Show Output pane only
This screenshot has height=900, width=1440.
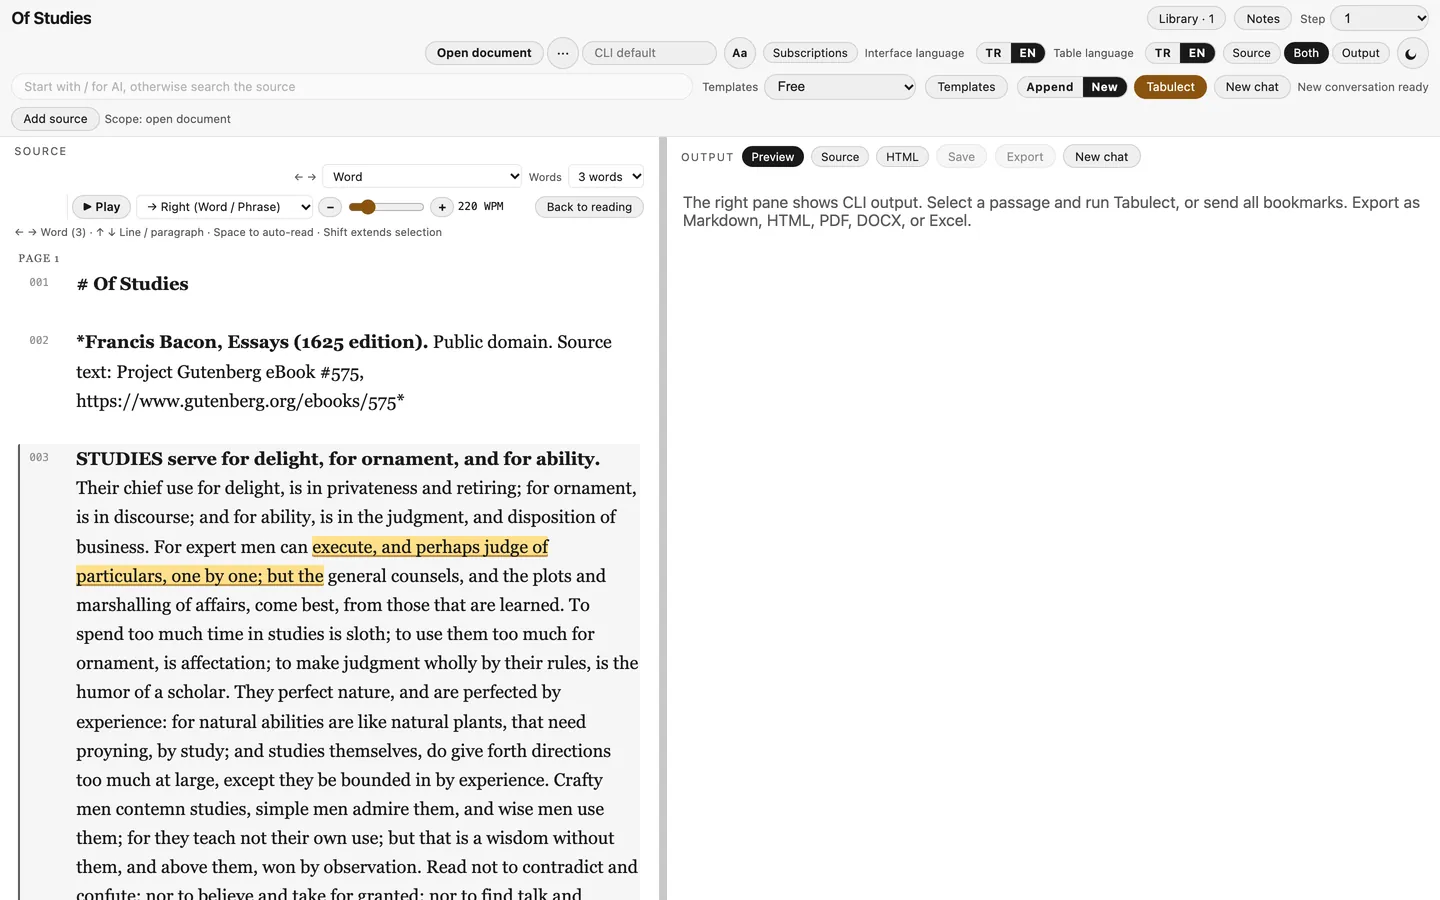[x=1360, y=53]
